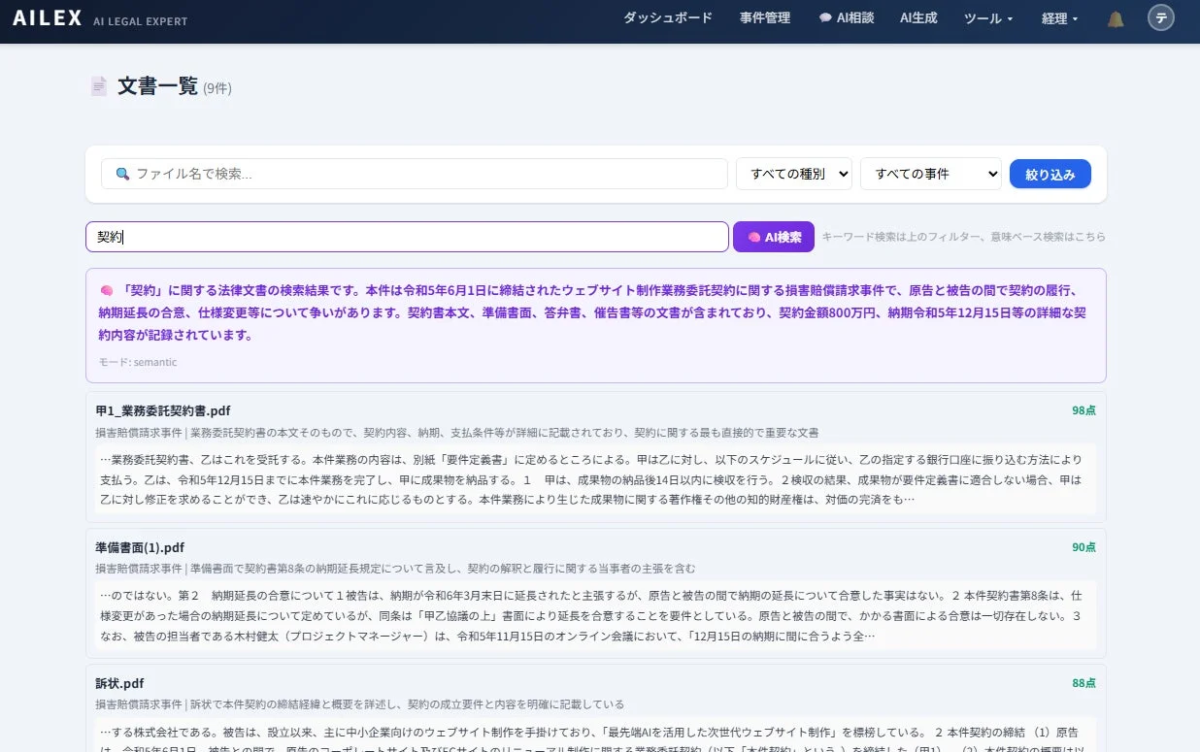Click the AILEX logo in the top bar
The image size is (1200, 752).
point(46,17)
